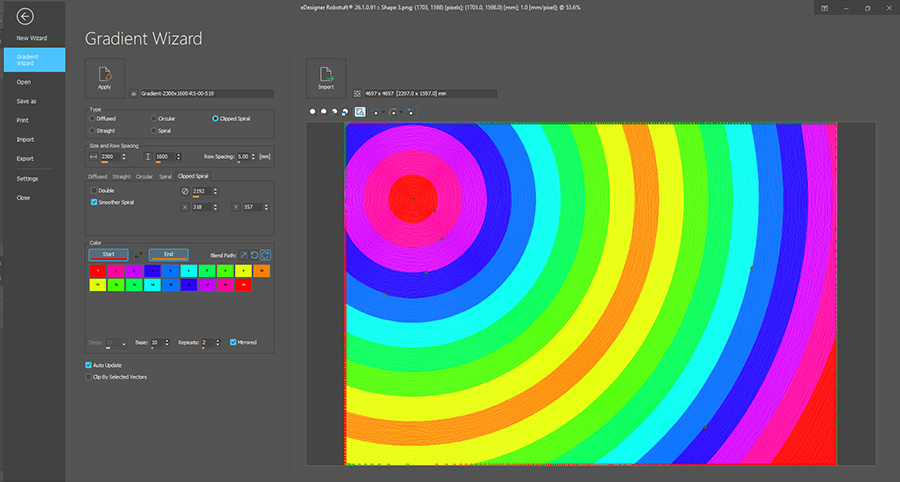The width and height of the screenshot is (900, 482).
Task: Select the Spiral type radio button
Action: coord(153,131)
